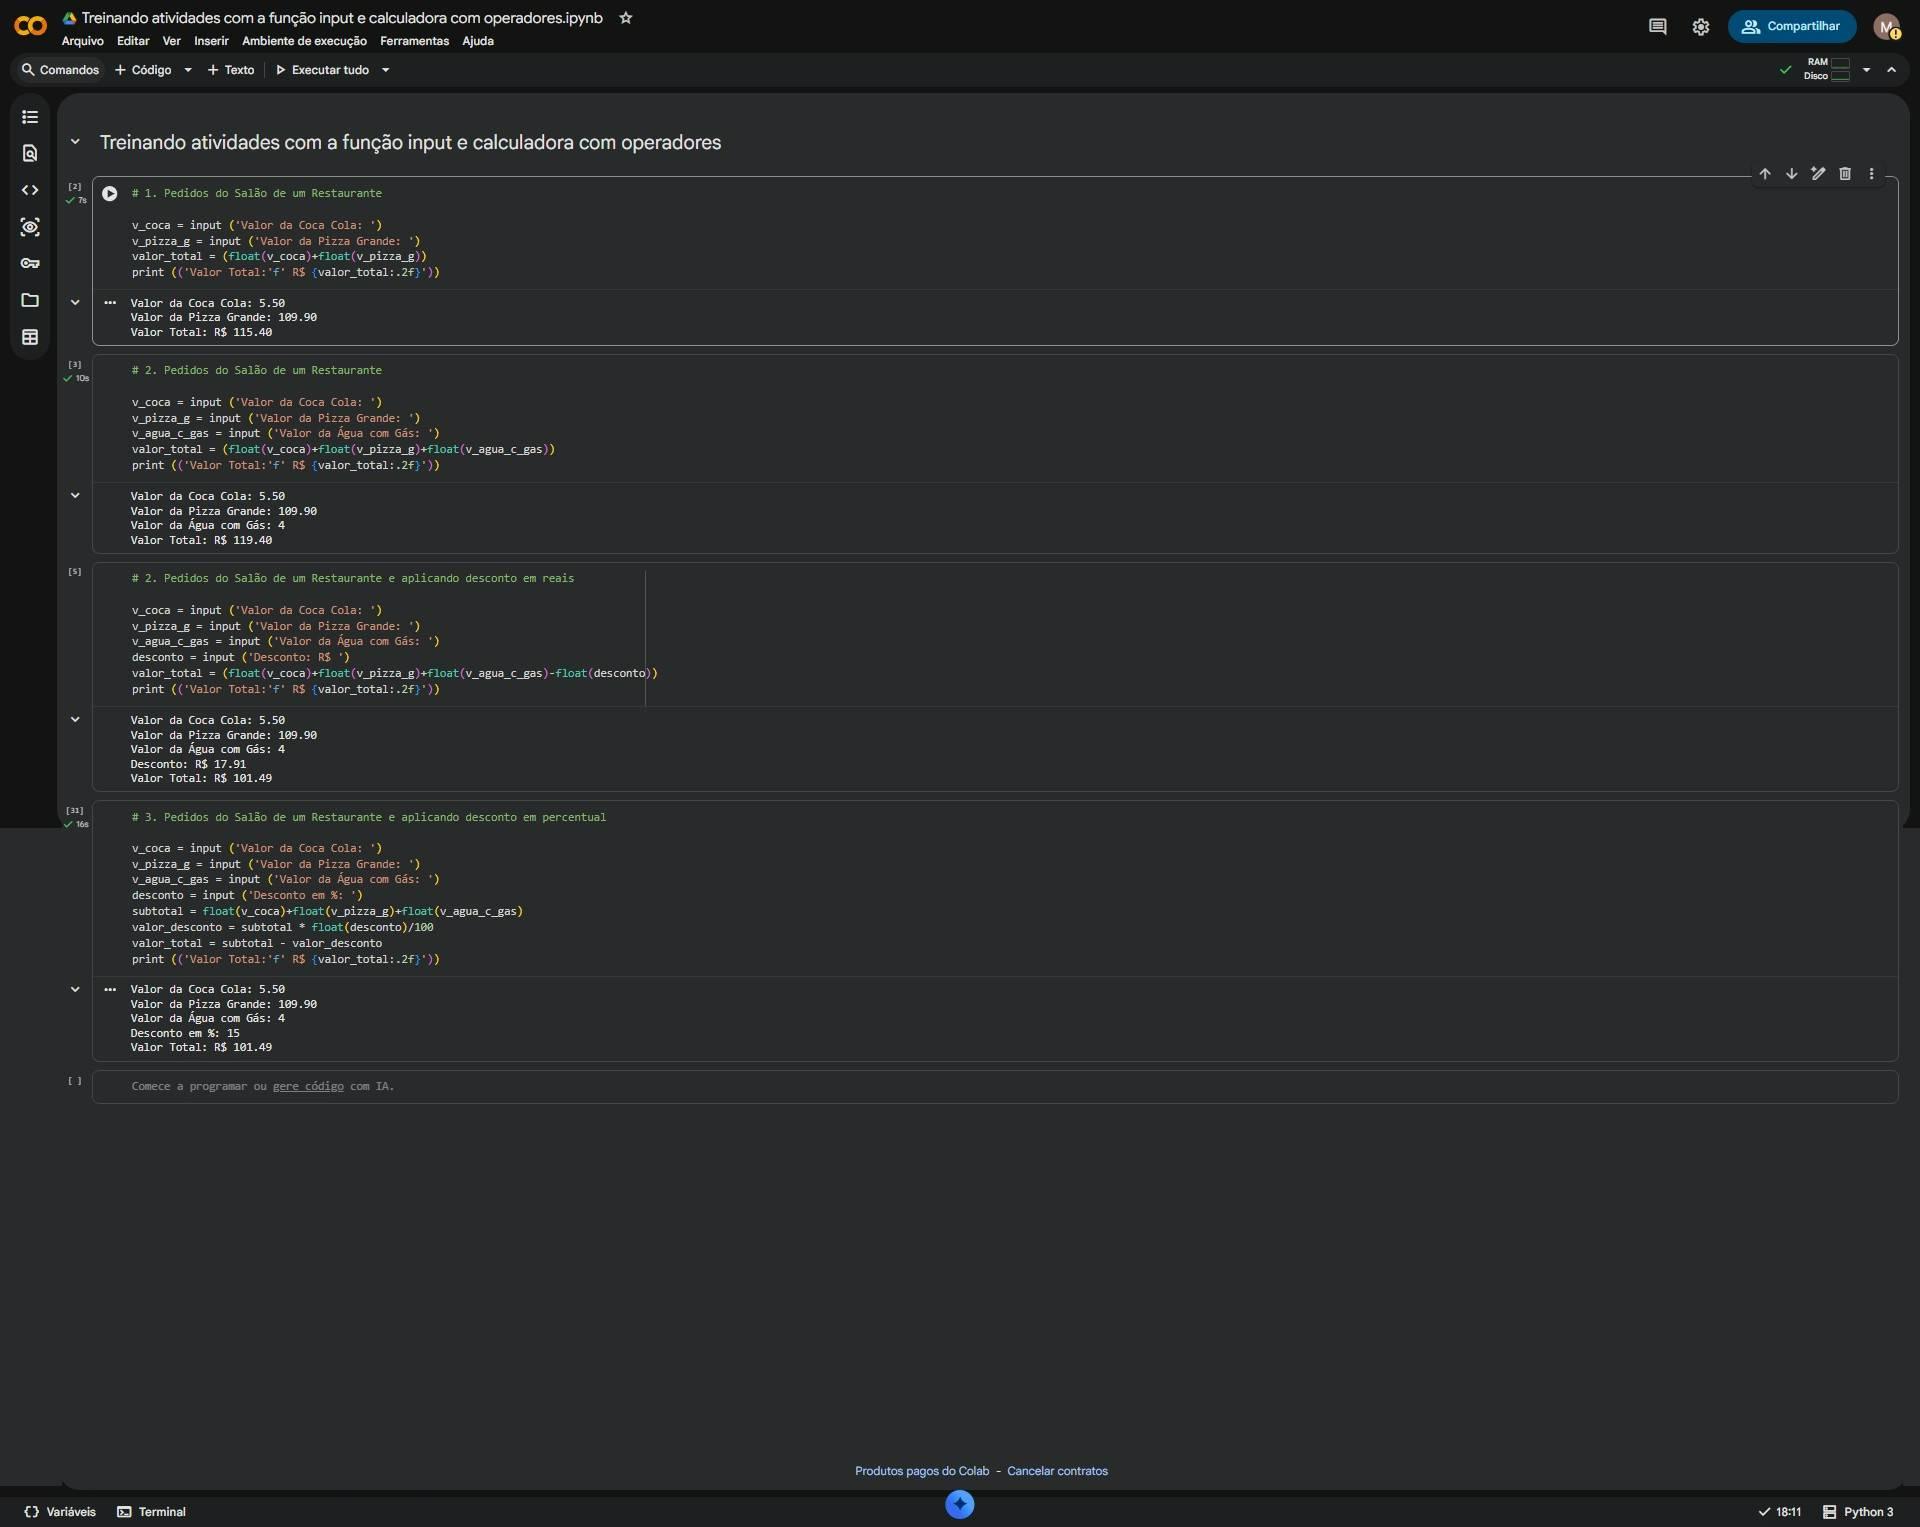The height and width of the screenshot is (1527, 1920).
Task: Open Produtos pagos do Colab link
Action: click(921, 1471)
